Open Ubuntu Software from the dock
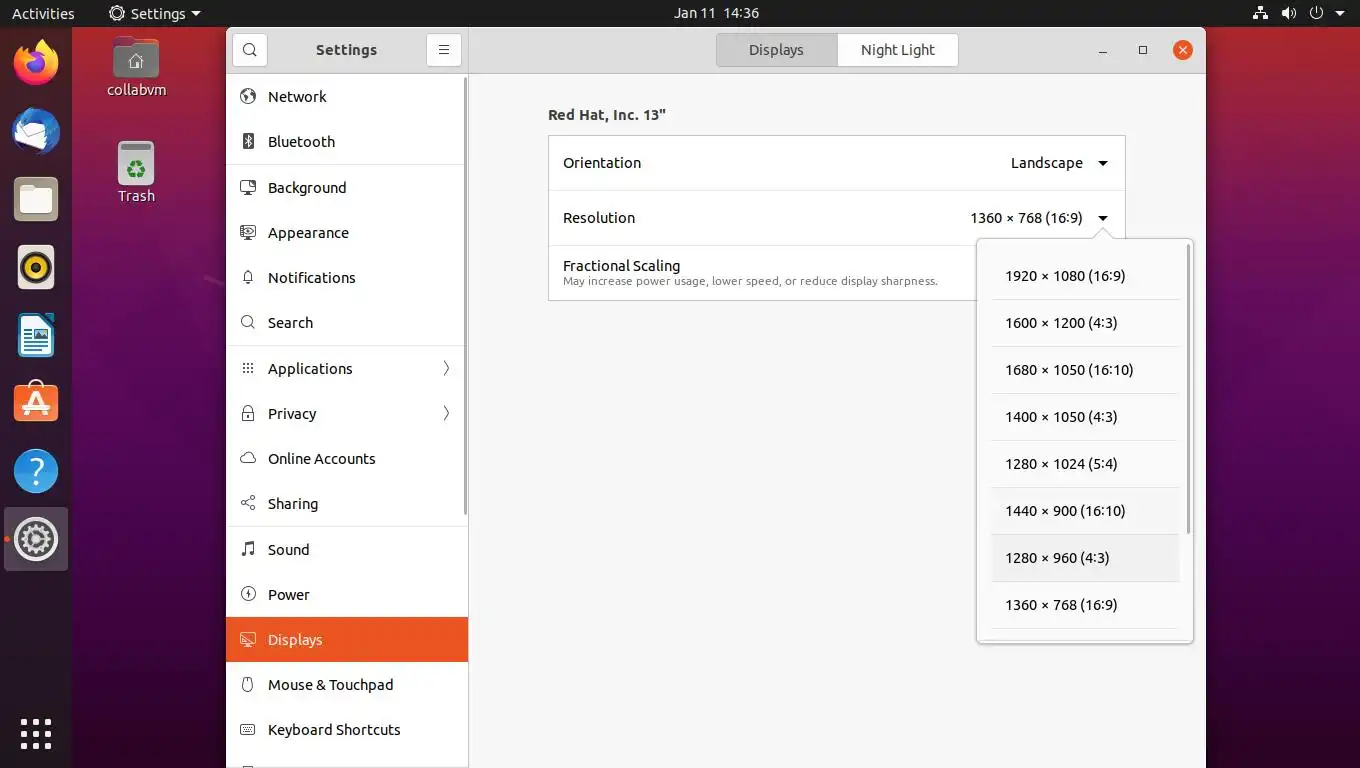The width and height of the screenshot is (1360, 768). 36,403
